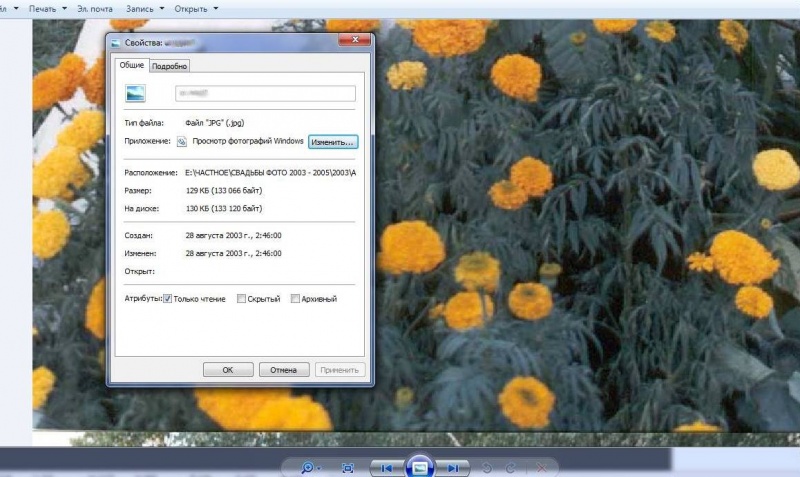Open the Открыть dropdown menu
This screenshot has height=477, width=800.
tap(196, 9)
